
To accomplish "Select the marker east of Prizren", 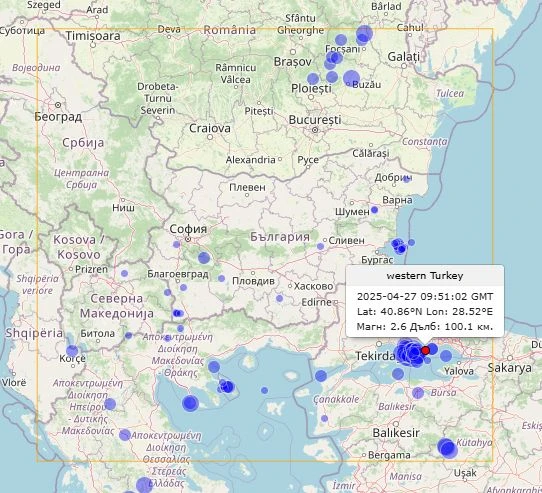I will [124, 273].
